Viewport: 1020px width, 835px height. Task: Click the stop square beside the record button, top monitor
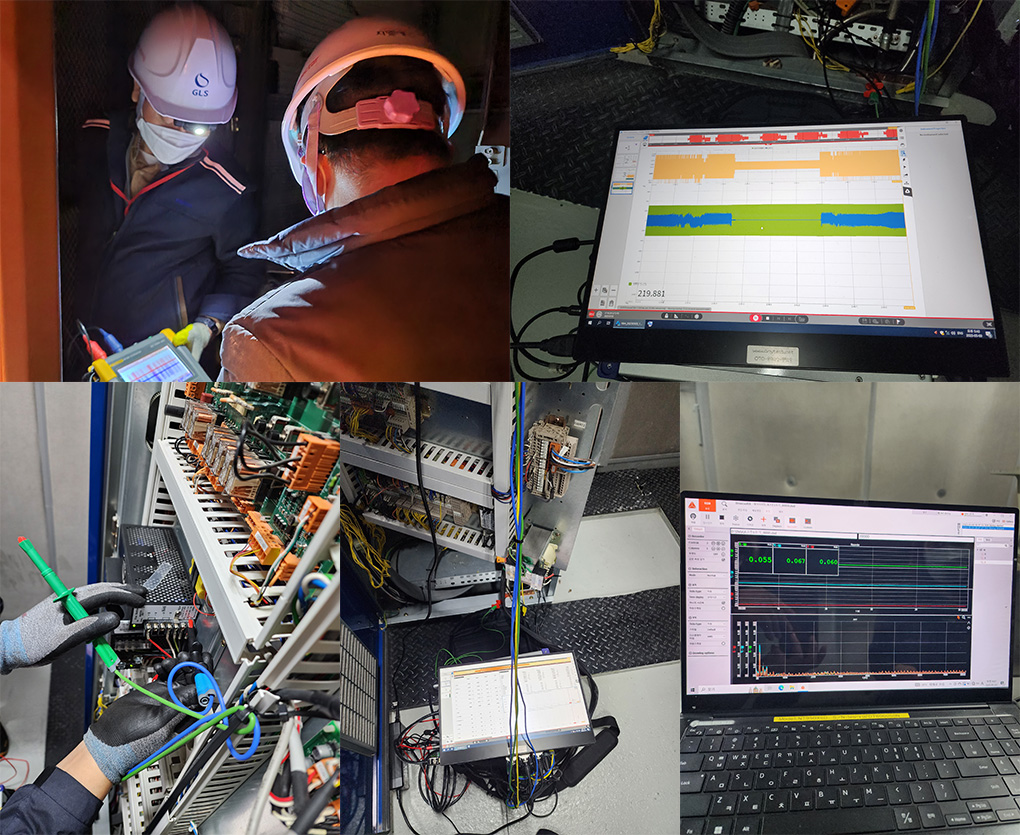[768, 319]
